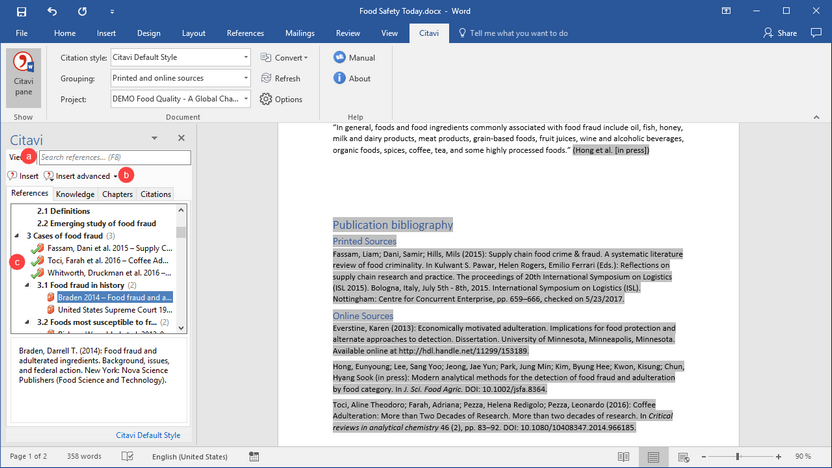This screenshot has width=832, height=468.
Task: Select Whitworth, Druckman et al. 2016 reference
Action: tap(109, 273)
